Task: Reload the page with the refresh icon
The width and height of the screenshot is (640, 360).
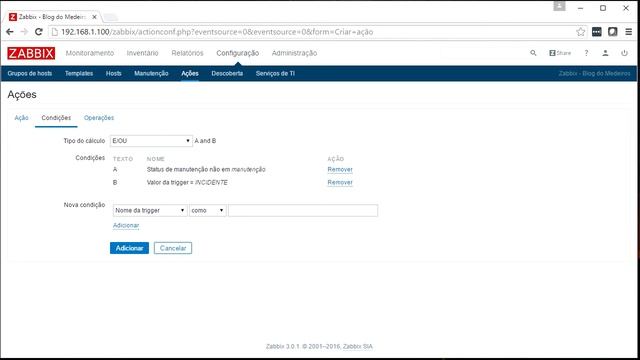Action: coord(39,32)
